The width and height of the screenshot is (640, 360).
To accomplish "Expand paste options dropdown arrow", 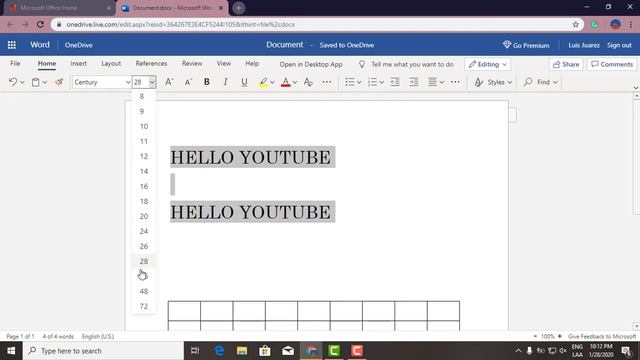I will pyautogui.click(x=45, y=82).
